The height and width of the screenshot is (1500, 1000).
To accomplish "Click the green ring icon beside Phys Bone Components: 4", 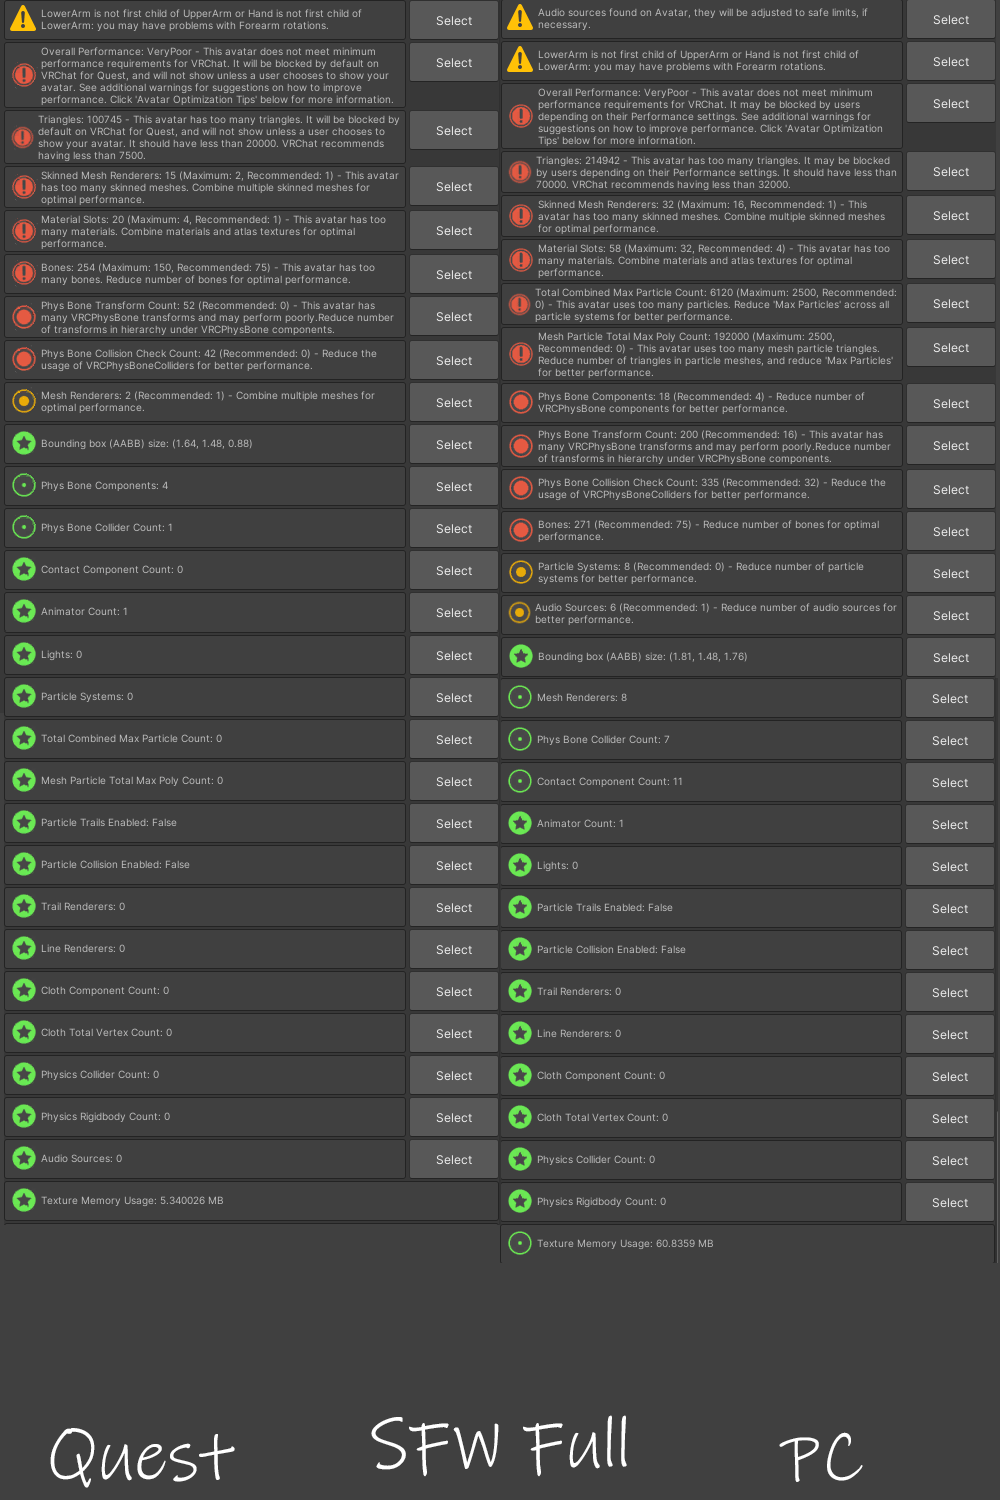I will coord(23,485).
